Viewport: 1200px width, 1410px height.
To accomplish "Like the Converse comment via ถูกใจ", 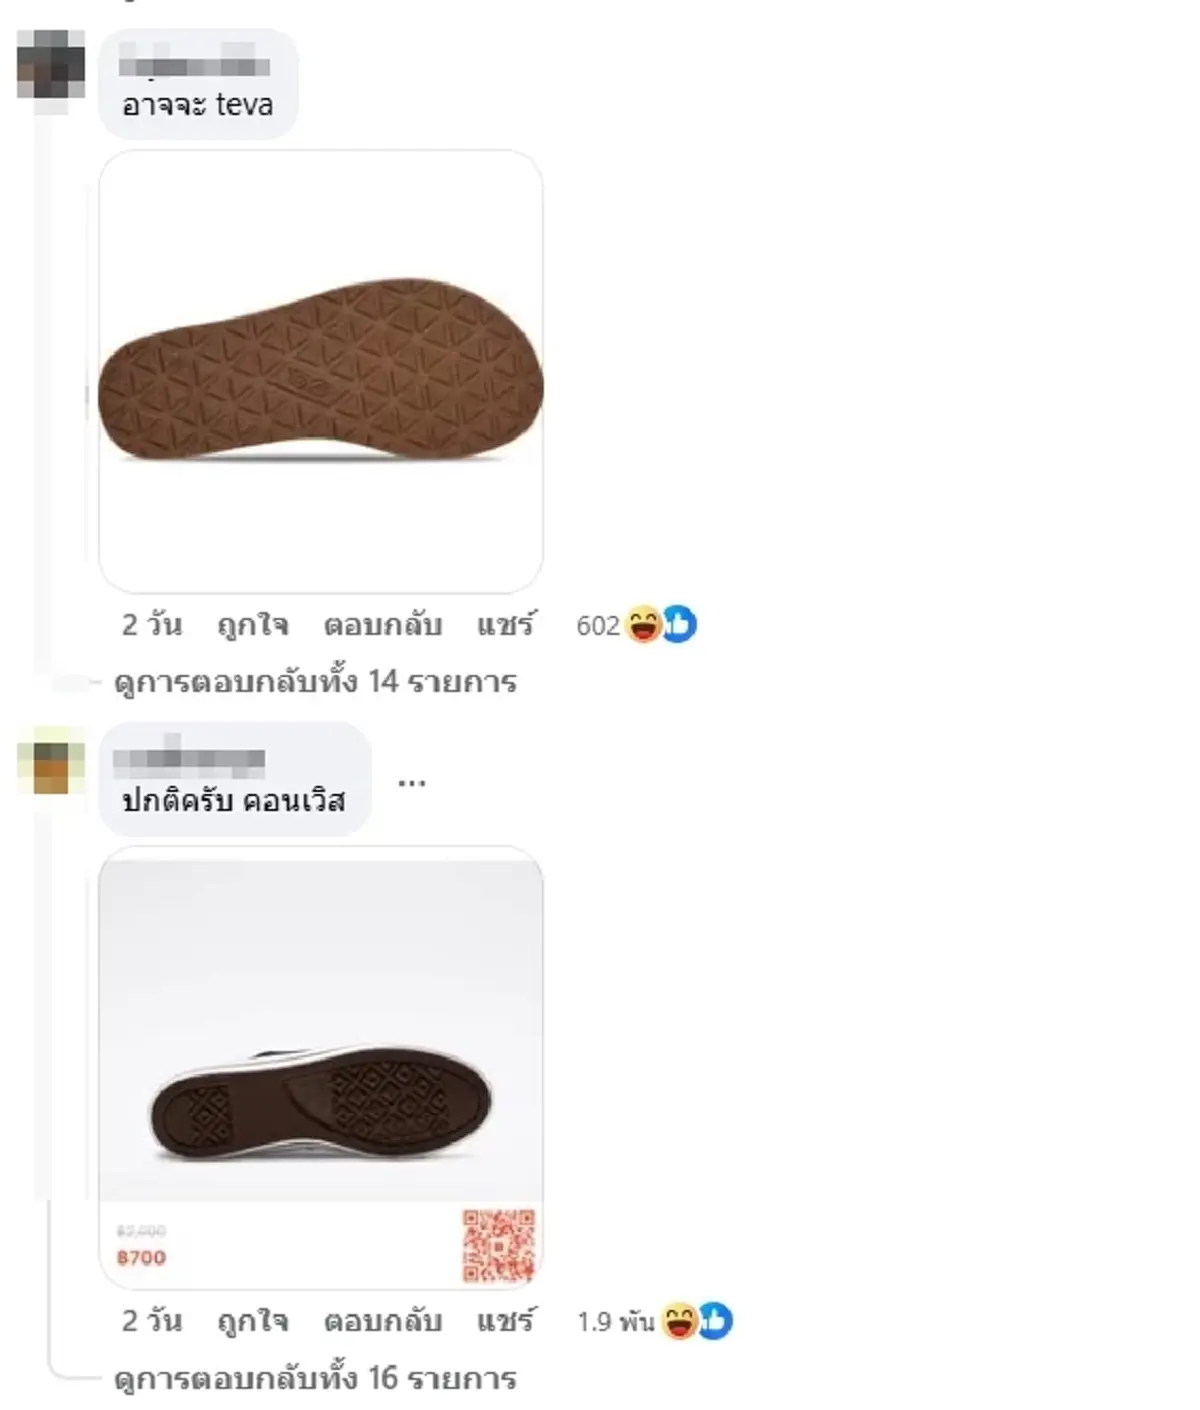I will [253, 1321].
